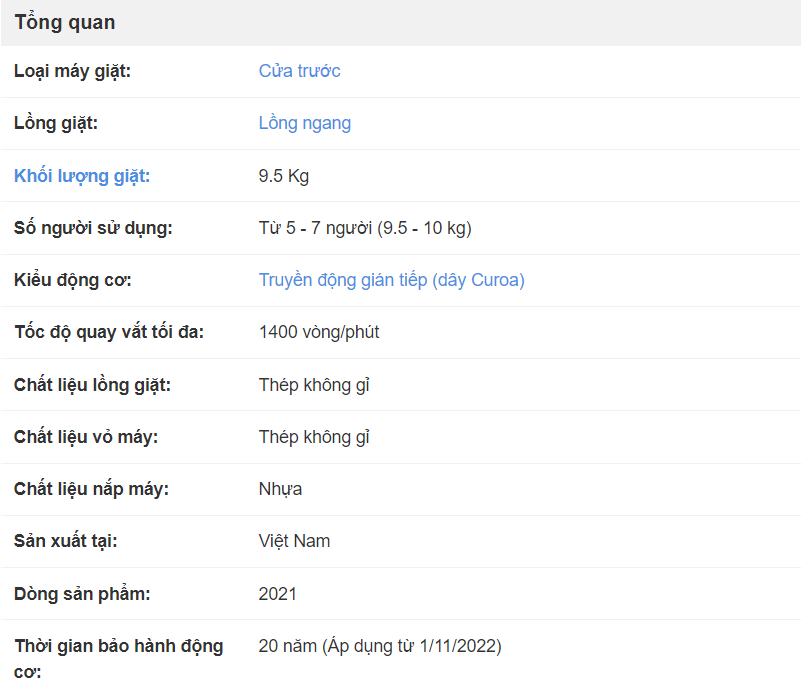Click the Tốc độ quay vắt tối đa label
The image size is (801, 694).
coord(109,332)
